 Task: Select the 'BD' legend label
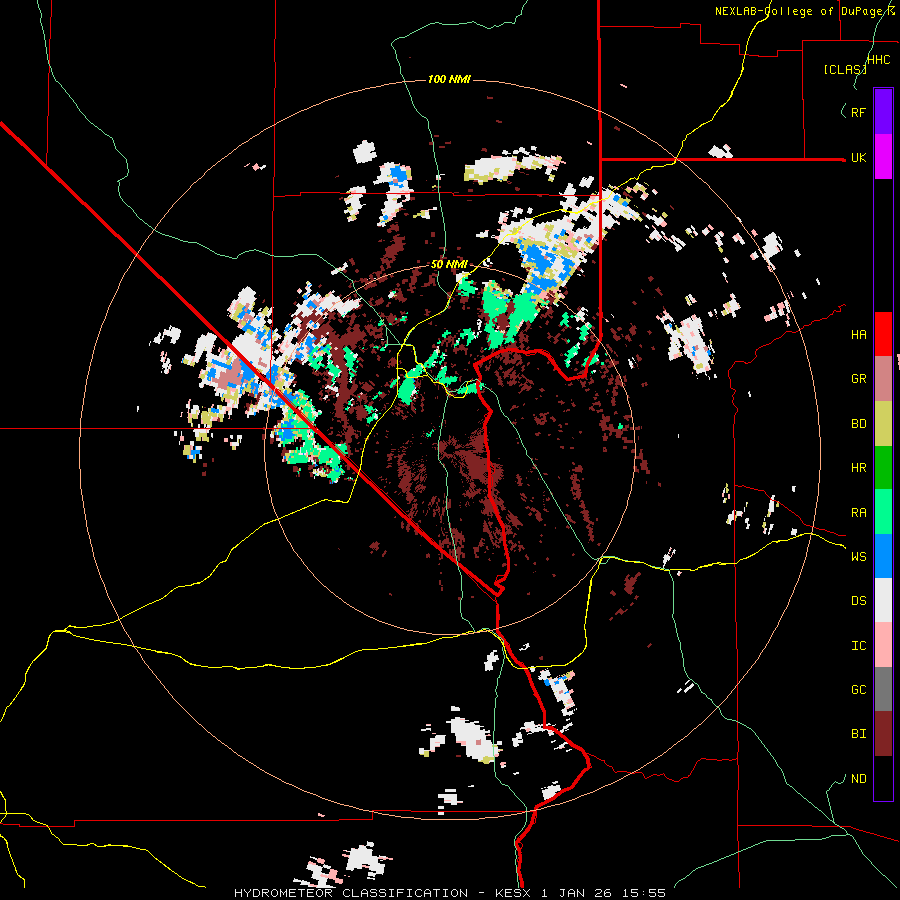coord(858,424)
